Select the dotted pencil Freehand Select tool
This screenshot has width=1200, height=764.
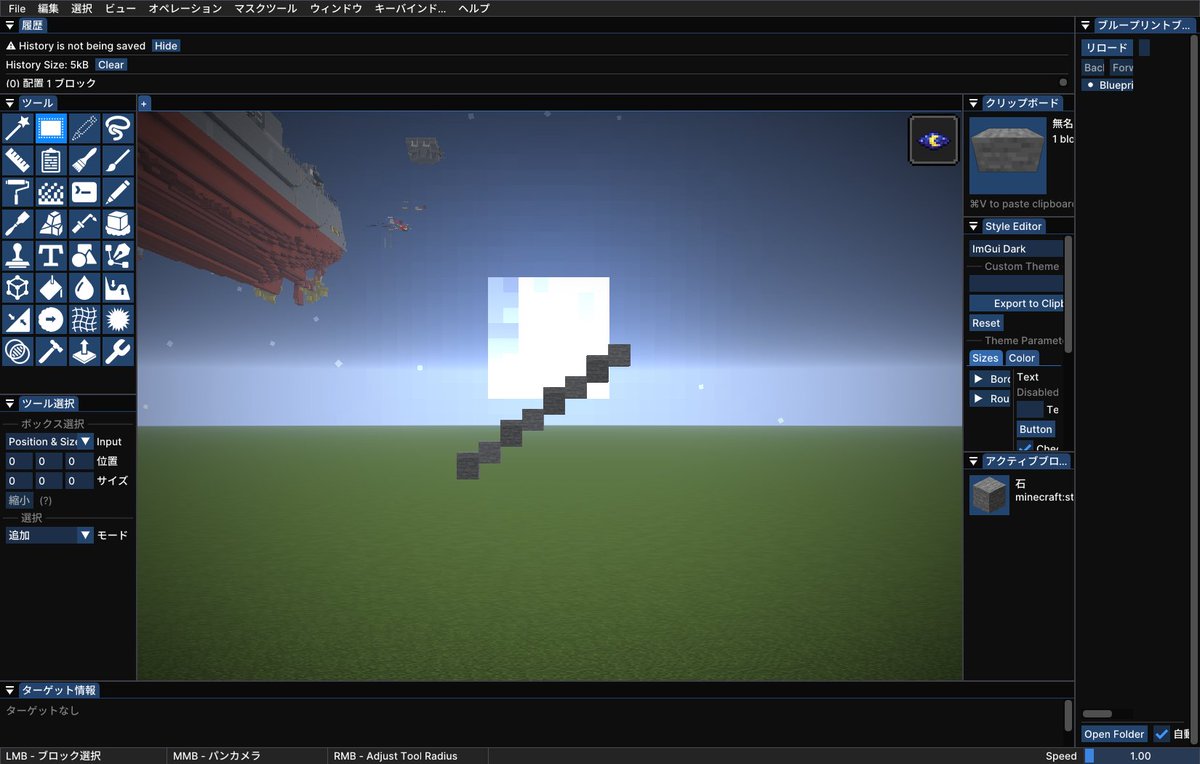(84, 128)
